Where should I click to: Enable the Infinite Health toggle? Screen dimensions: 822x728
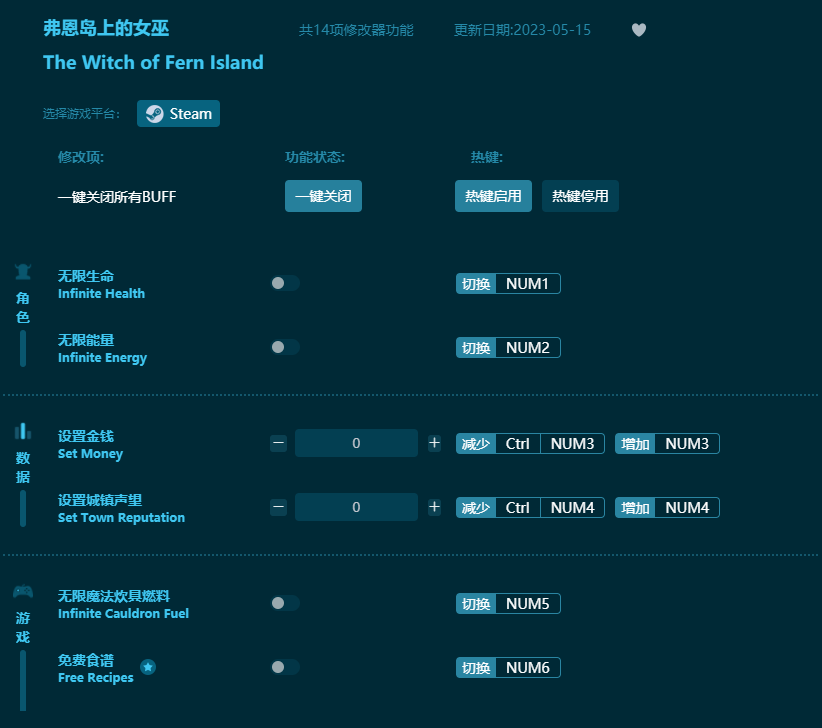click(x=285, y=283)
